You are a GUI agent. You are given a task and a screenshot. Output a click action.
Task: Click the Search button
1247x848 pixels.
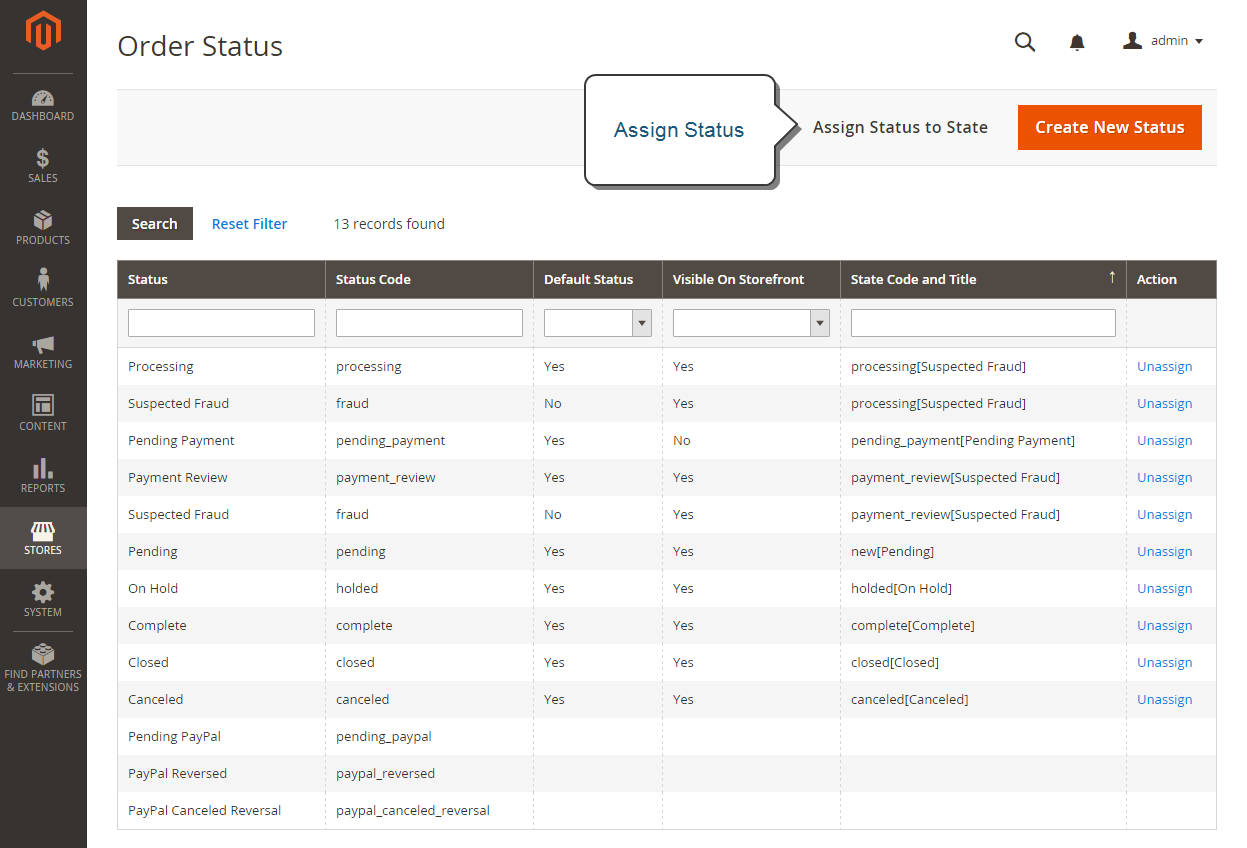[x=154, y=223]
